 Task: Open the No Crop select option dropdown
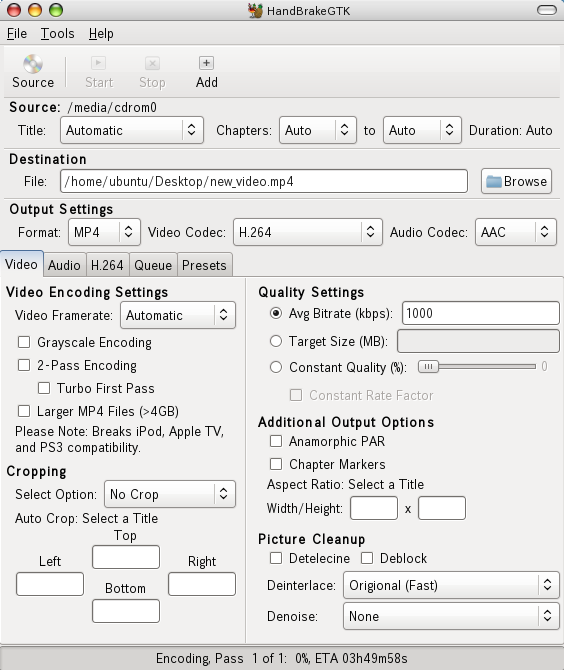170,494
